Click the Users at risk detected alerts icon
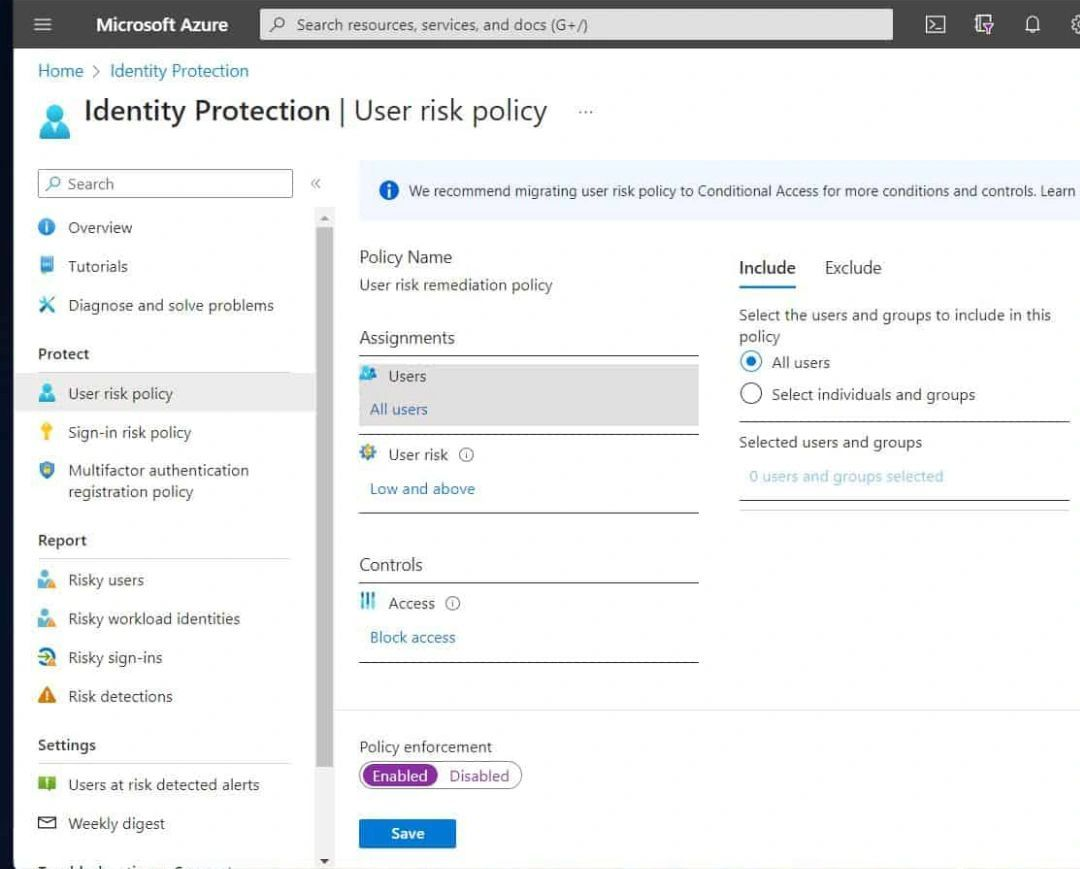 [46, 784]
